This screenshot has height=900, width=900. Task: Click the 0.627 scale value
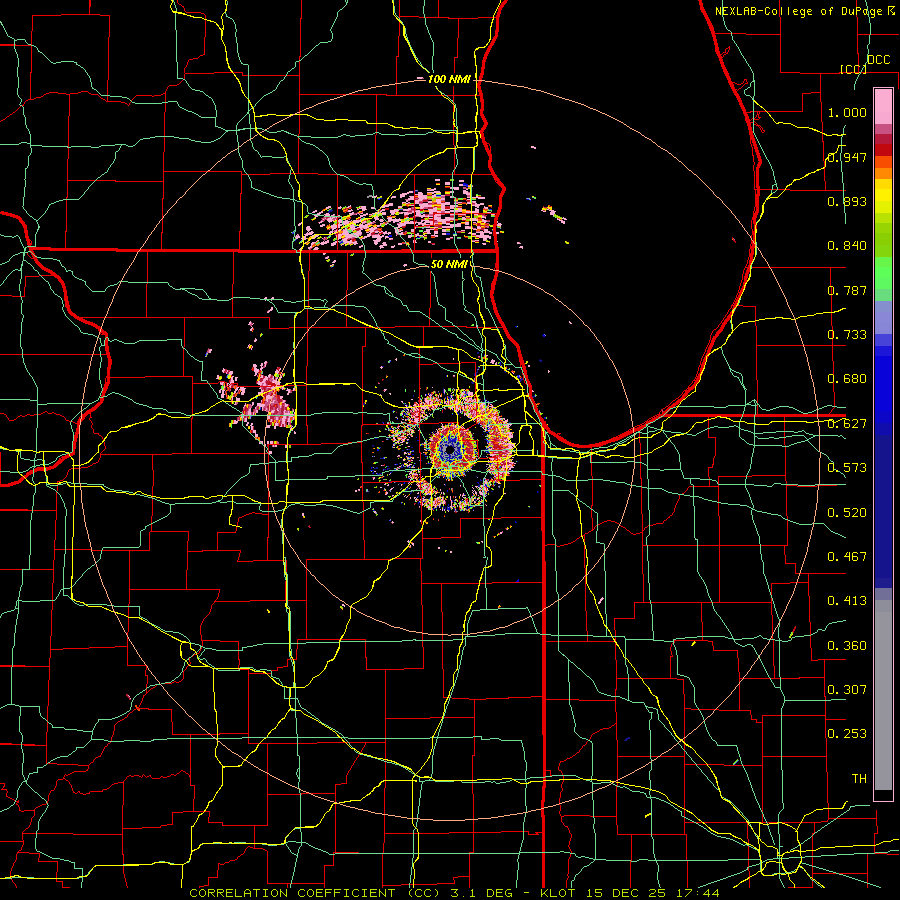[x=847, y=424]
